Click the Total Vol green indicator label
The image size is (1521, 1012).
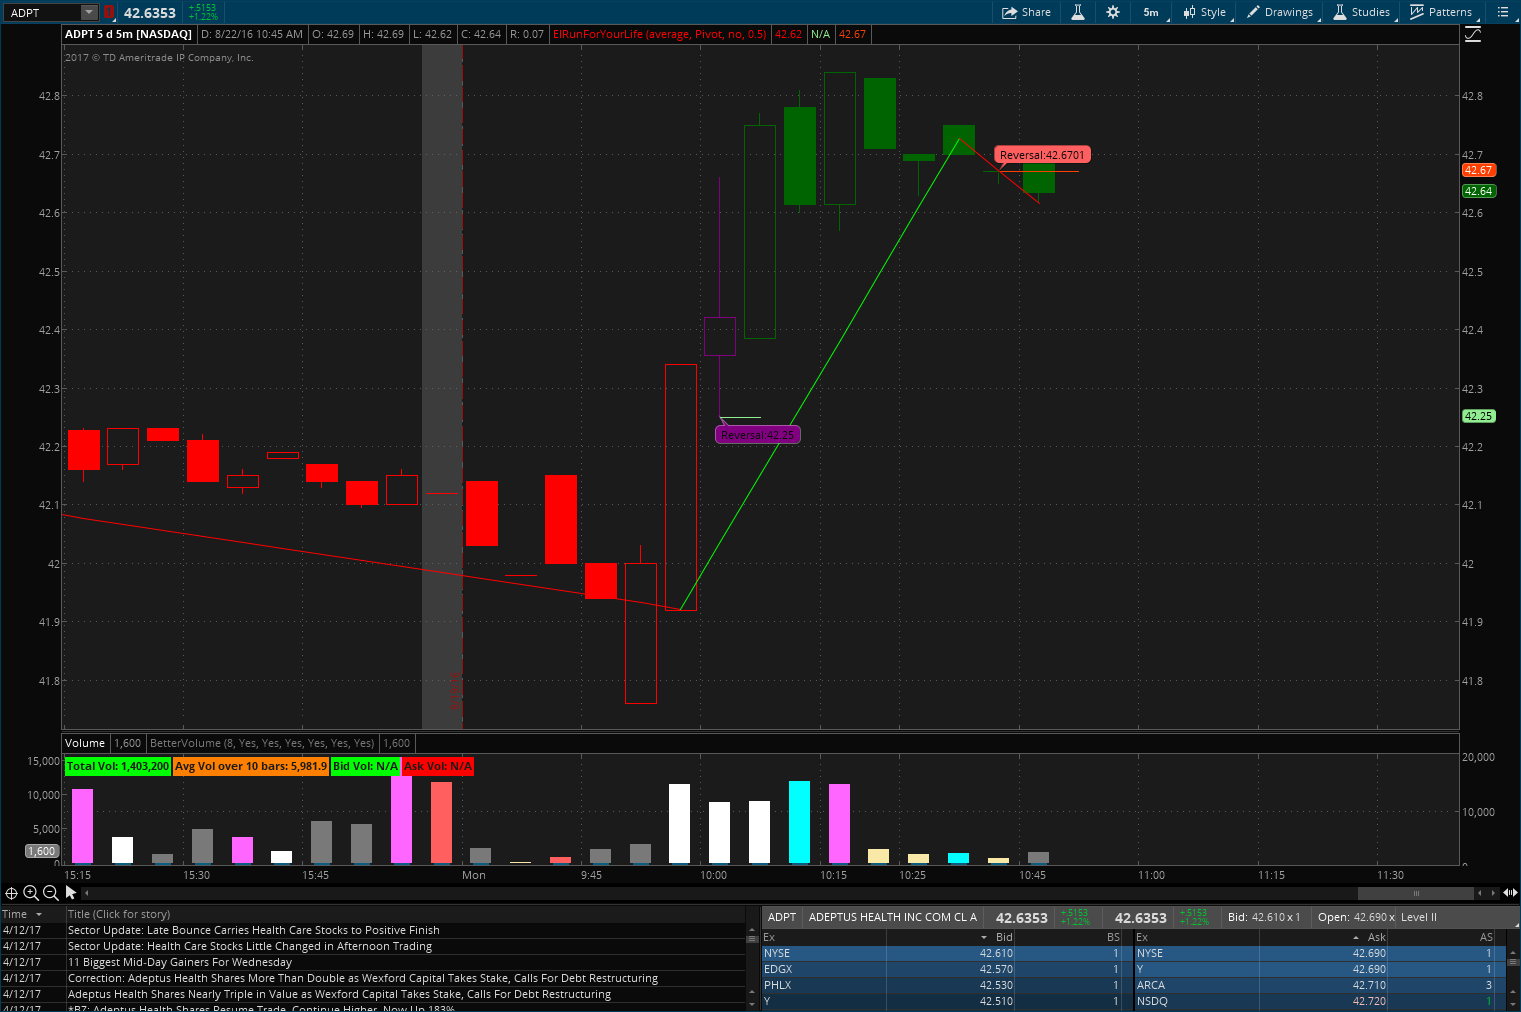click(117, 766)
